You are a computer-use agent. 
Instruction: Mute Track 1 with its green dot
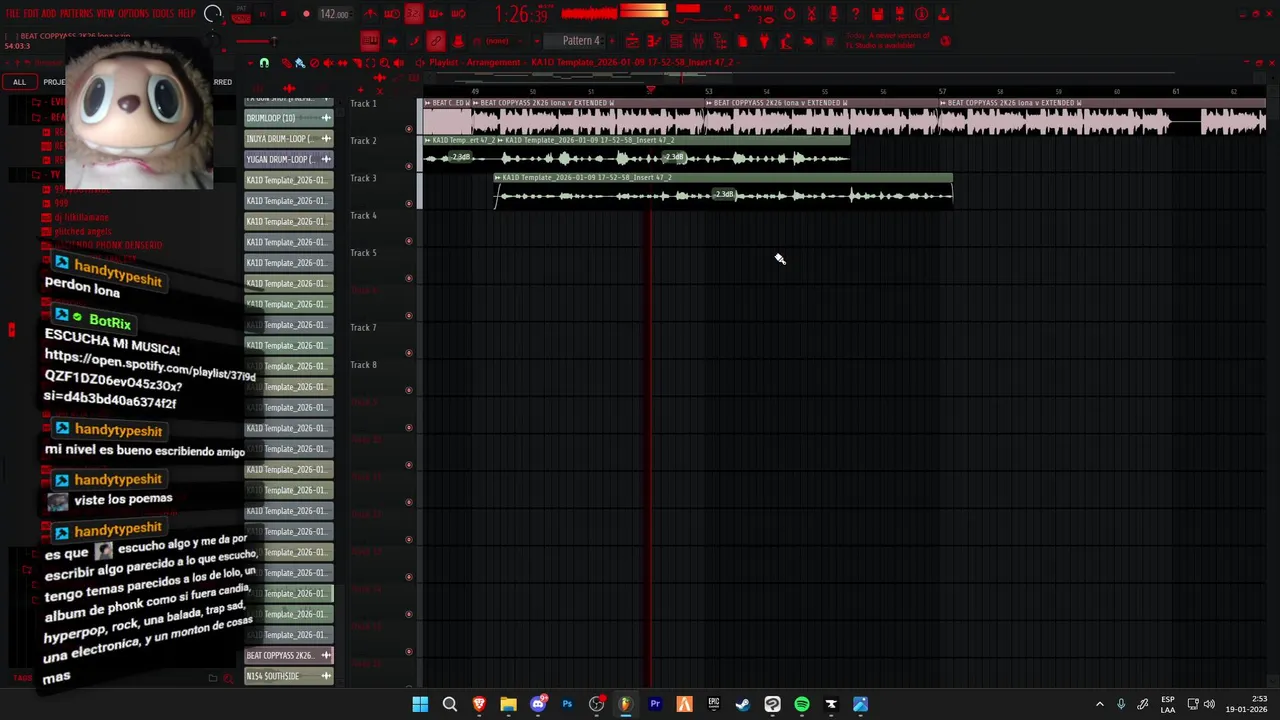coord(409,129)
